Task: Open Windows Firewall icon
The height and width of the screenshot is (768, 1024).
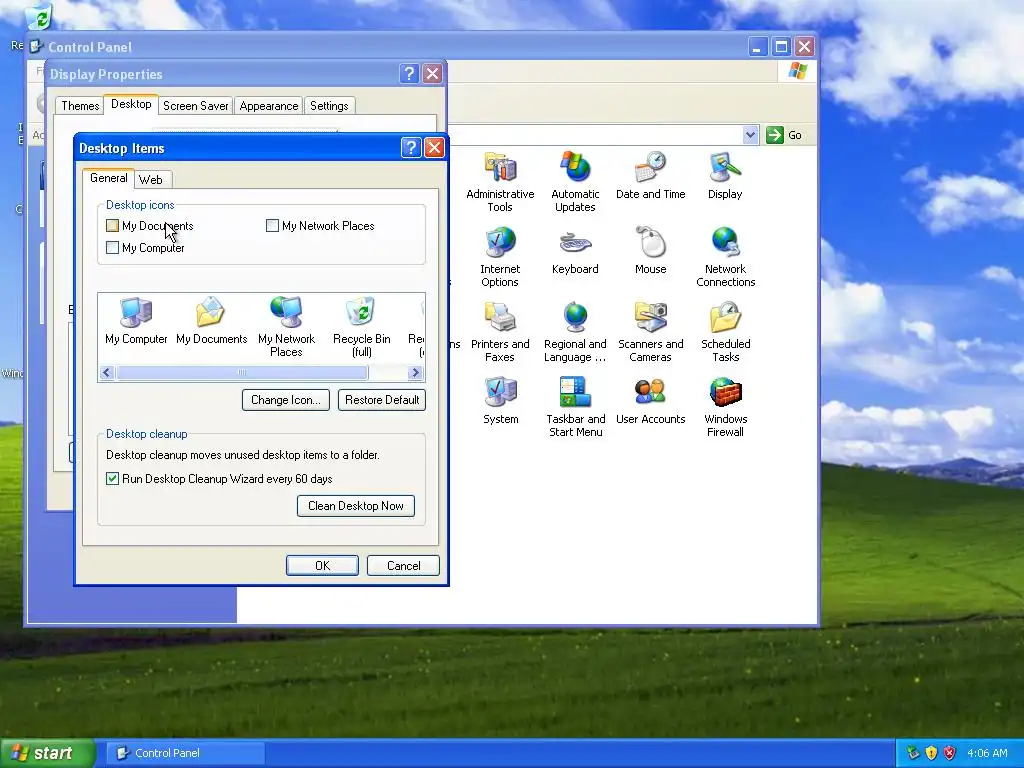Action: pos(726,407)
